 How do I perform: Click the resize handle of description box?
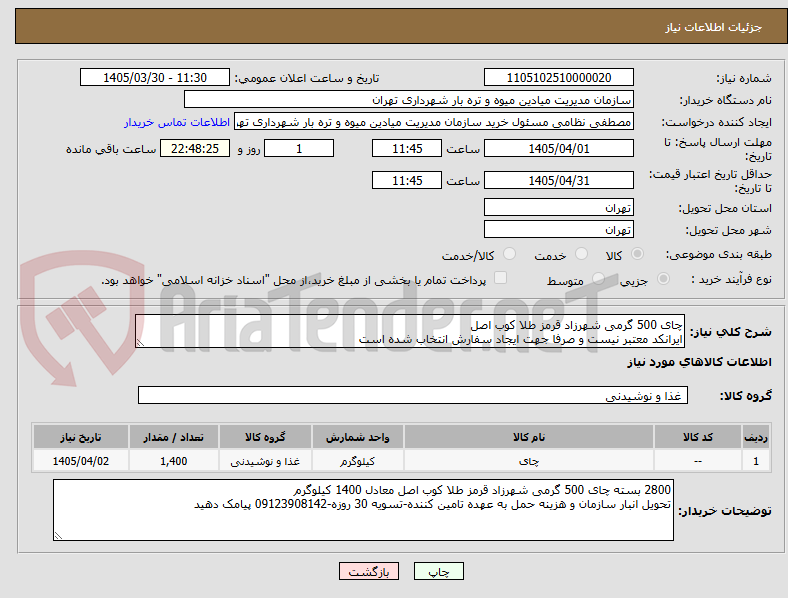[x=140, y=343]
